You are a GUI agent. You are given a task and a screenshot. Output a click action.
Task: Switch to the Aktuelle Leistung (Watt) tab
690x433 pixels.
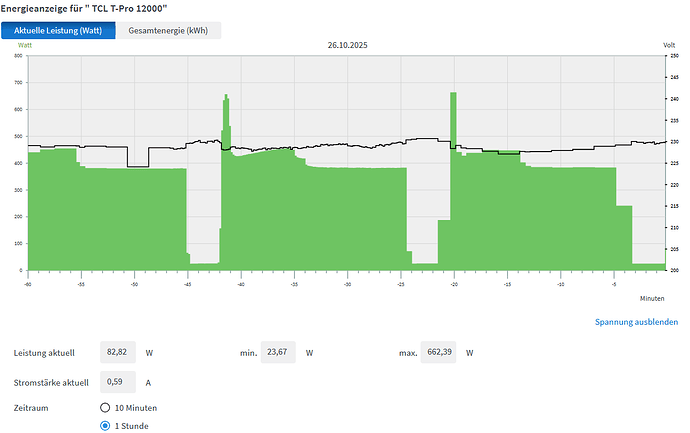pos(64,30)
